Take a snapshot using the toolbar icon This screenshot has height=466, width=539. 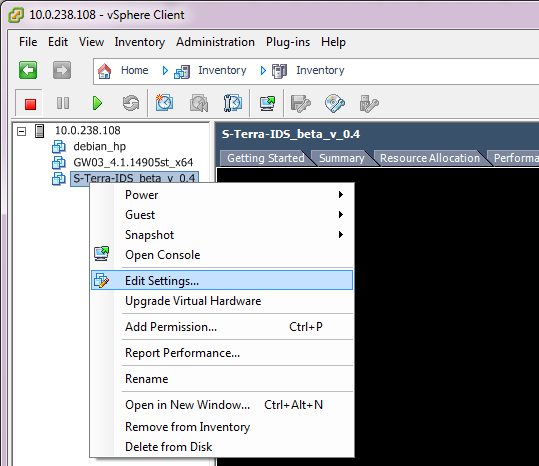coord(164,103)
